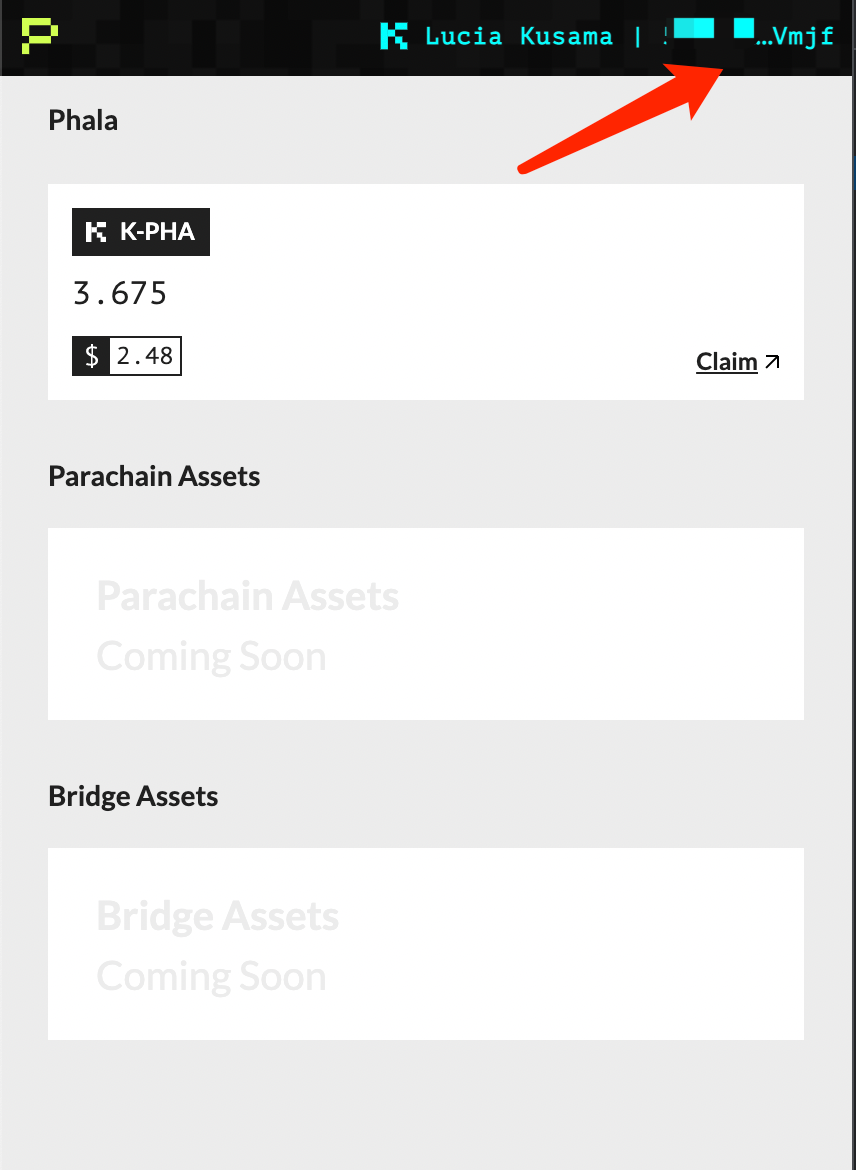The image size is (856, 1170).
Task: Click the Kusama icon beside Lucia Kusama
Action: [x=394, y=37]
